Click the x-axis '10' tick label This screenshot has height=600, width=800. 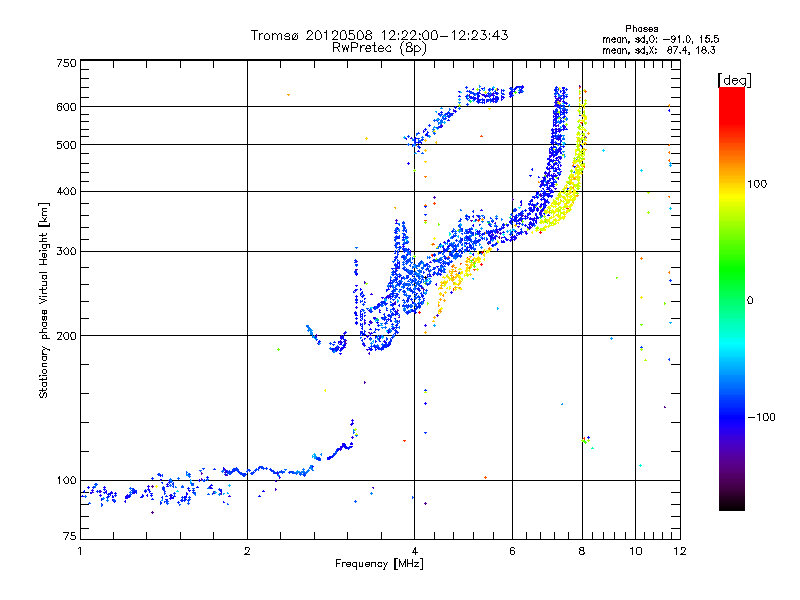click(636, 551)
